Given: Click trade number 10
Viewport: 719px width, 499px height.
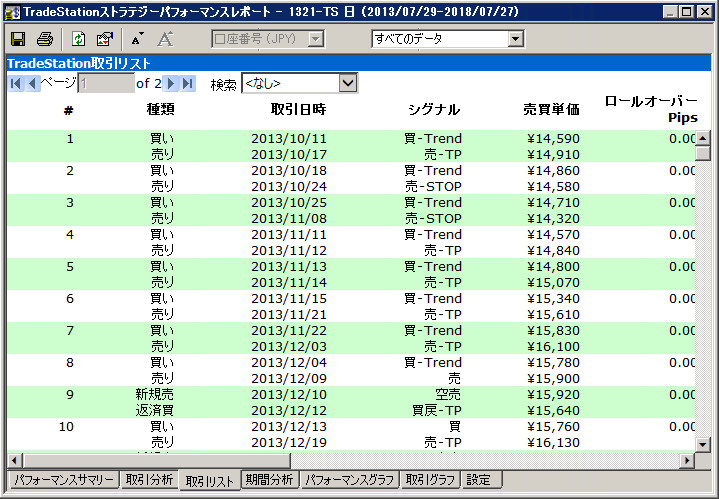Looking at the screenshot, I should 66,427.
